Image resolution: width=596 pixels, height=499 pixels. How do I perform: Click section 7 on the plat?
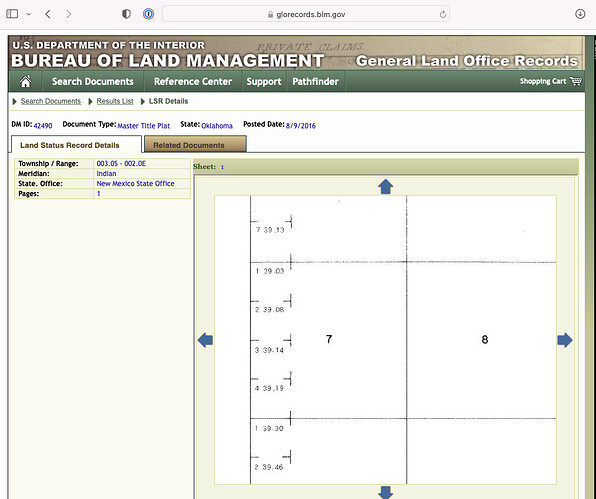click(329, 339)
